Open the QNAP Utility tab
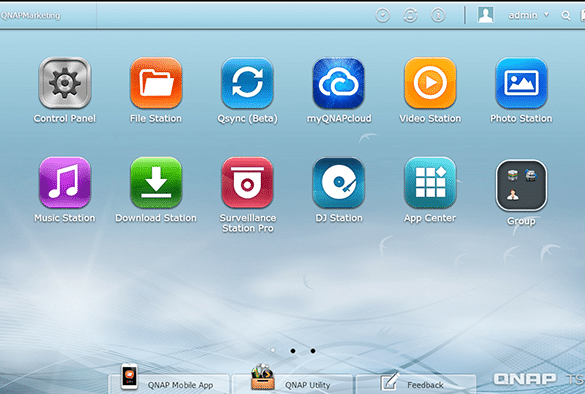585x394 pixels. click(x=292, y=384)
